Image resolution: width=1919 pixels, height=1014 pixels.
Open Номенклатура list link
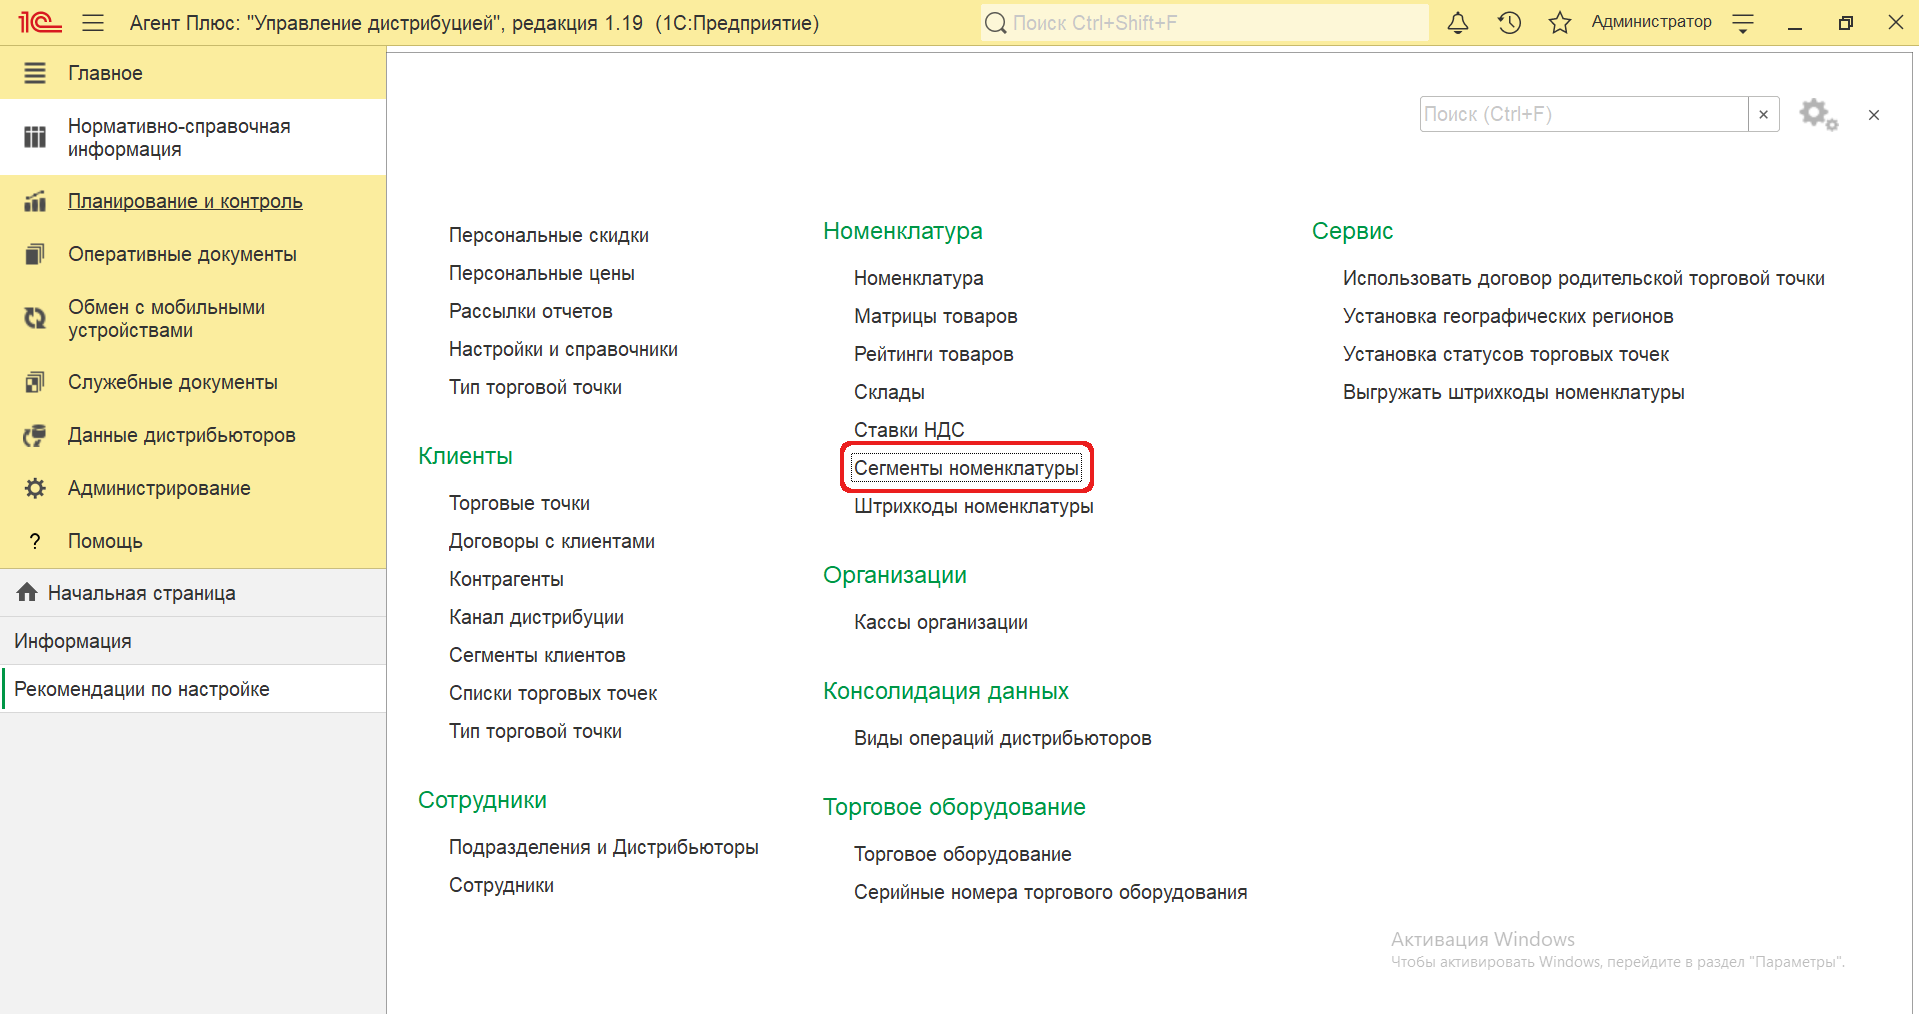tap(919, 278)
